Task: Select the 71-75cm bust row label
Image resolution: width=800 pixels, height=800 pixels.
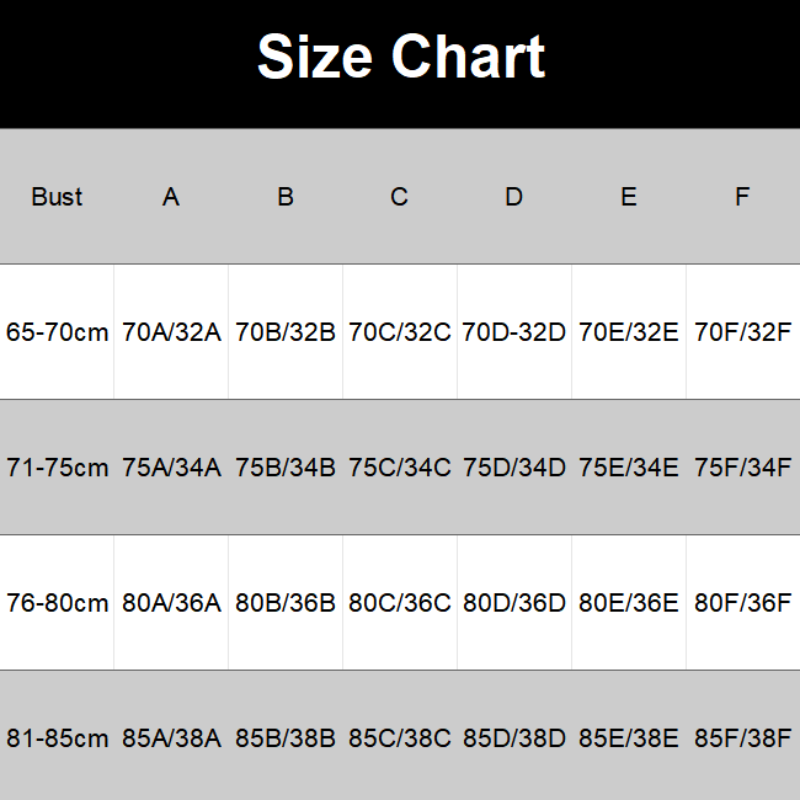Action: point(57,467)
